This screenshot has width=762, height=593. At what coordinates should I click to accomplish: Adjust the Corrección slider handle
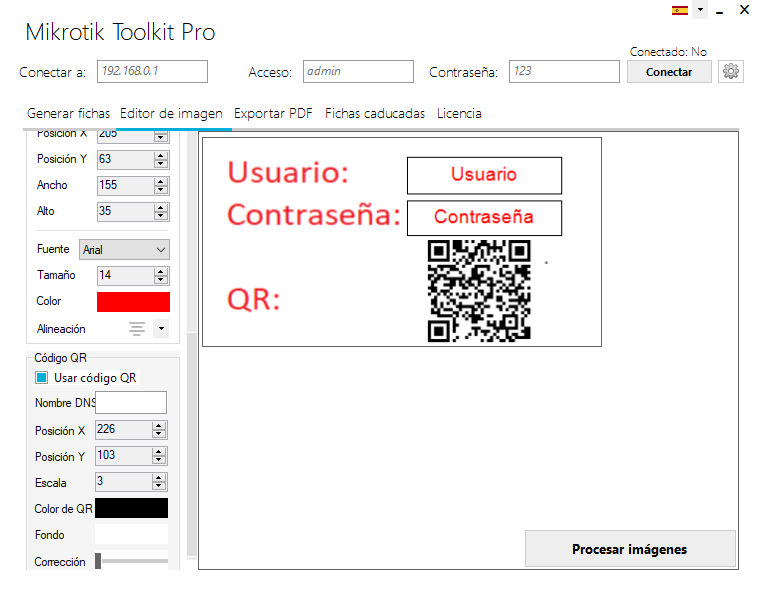pos(98,561)
